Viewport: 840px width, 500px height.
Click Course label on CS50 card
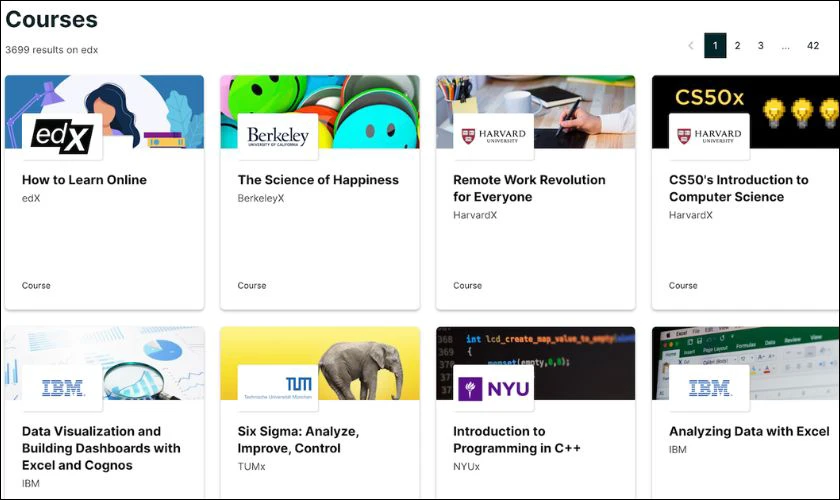click(x=683, y=286)
